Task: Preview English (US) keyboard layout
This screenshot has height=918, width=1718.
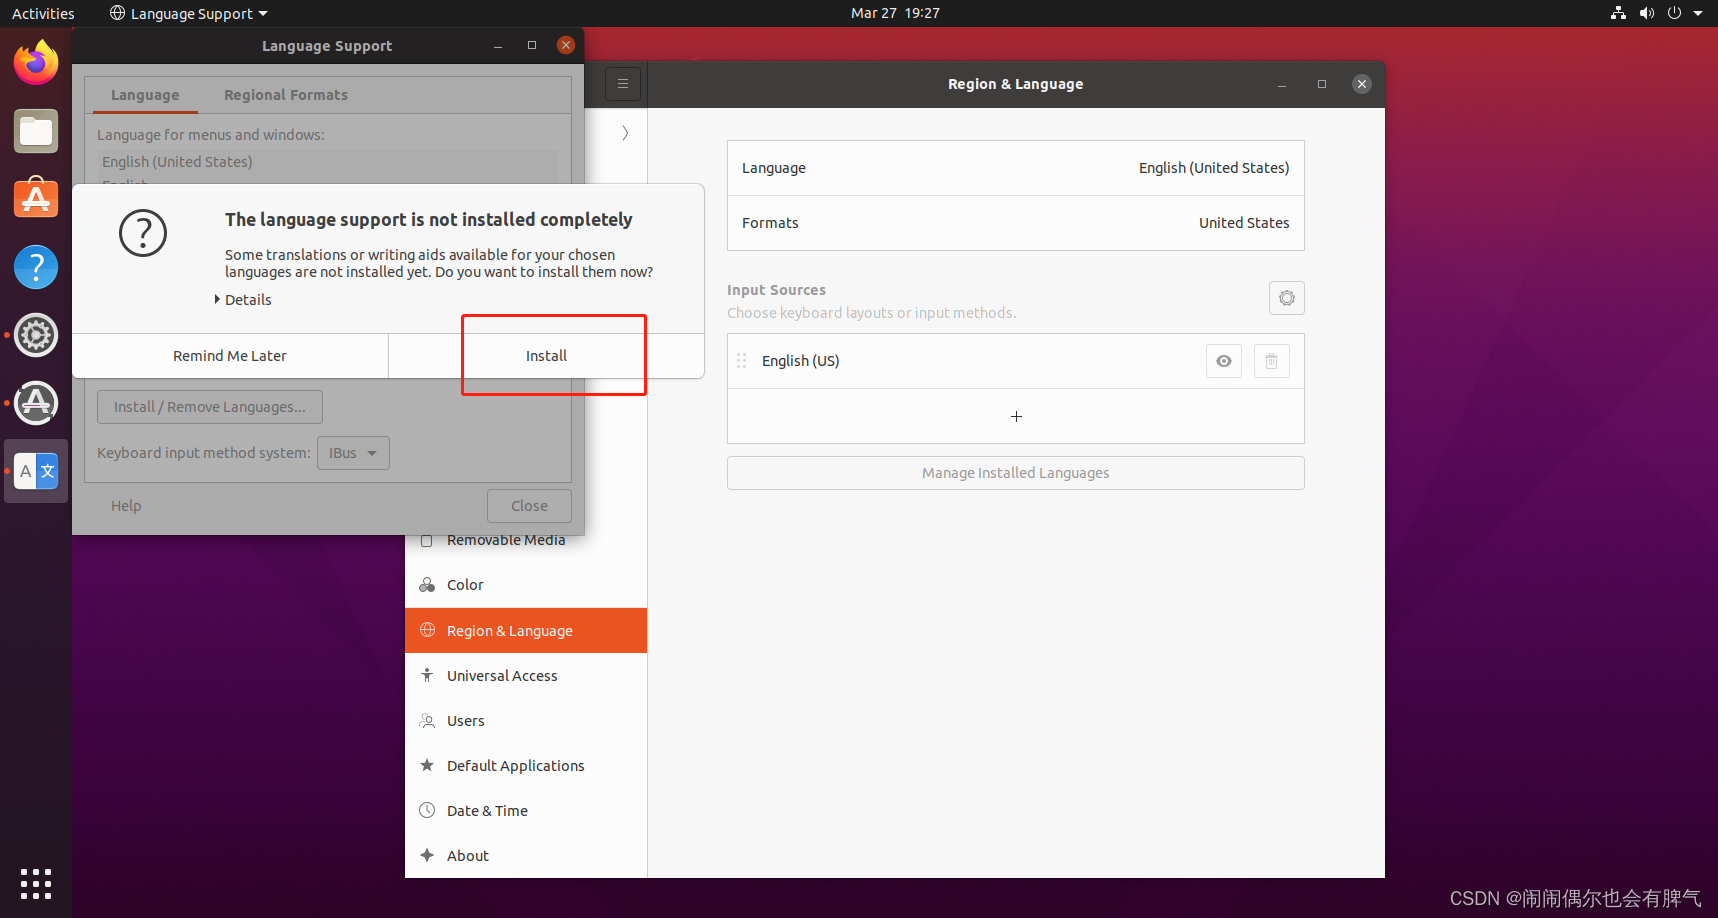Action: pos(1224,361)
